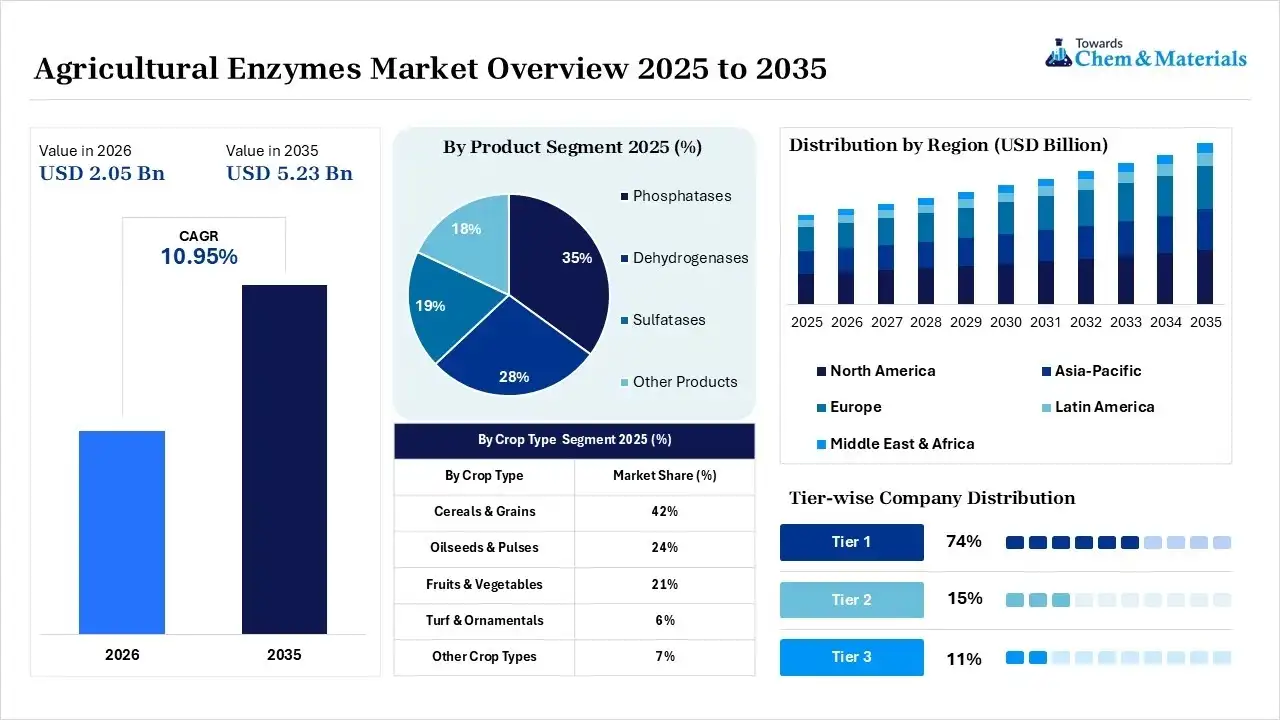Click the Middle East & Africa legend swatch
The height and width of the screenshot is (720, 1280).
821,444
